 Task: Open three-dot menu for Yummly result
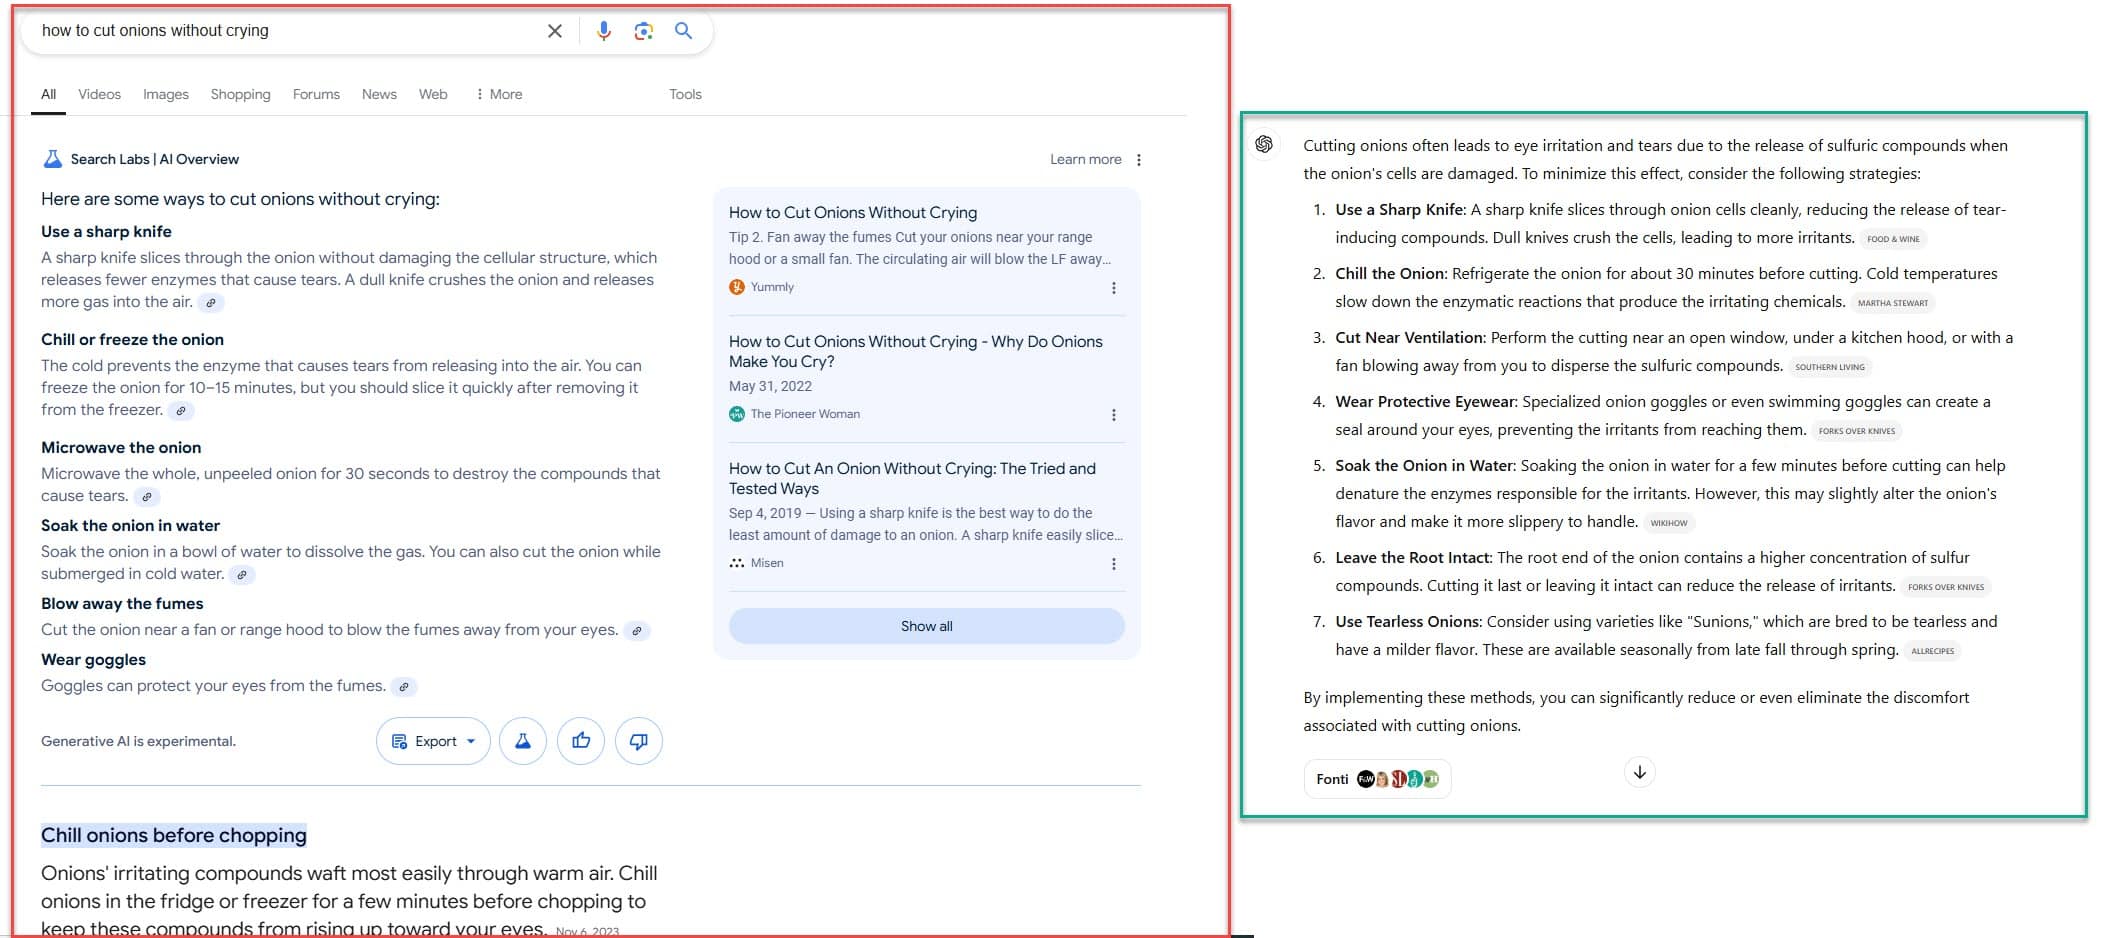click(x=1114, y=288)
